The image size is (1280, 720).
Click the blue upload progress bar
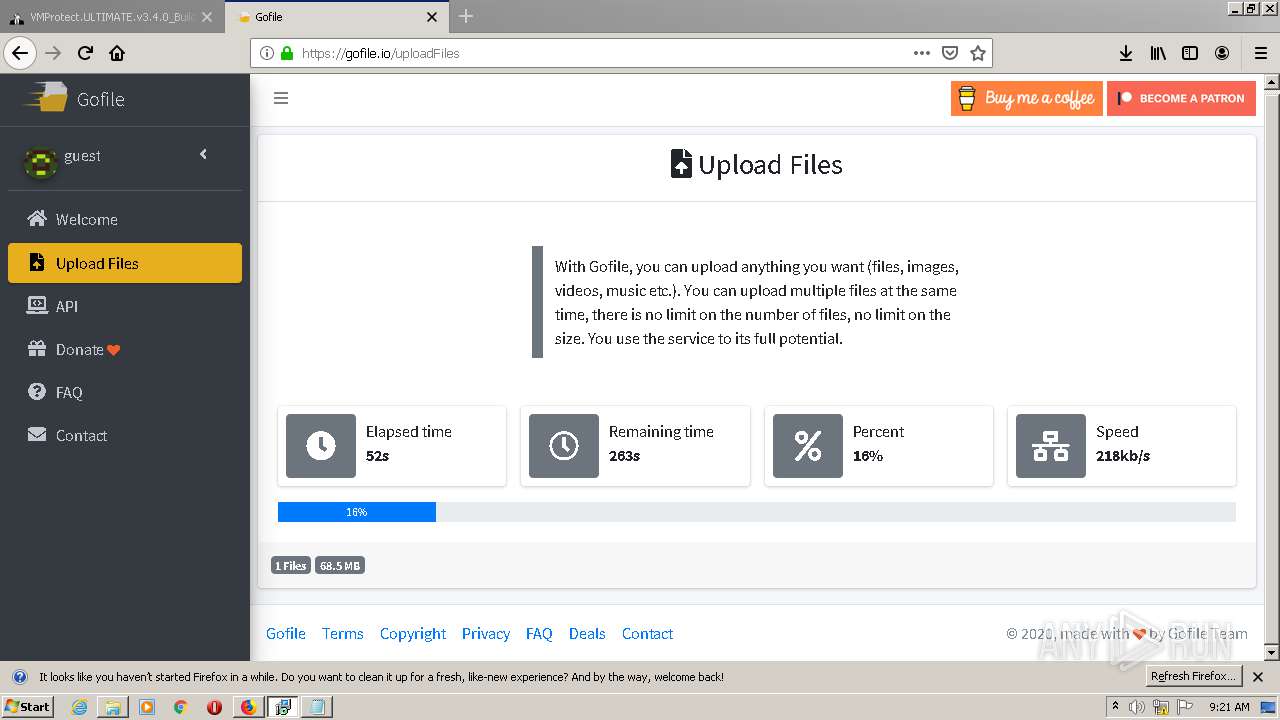point(357,512)
